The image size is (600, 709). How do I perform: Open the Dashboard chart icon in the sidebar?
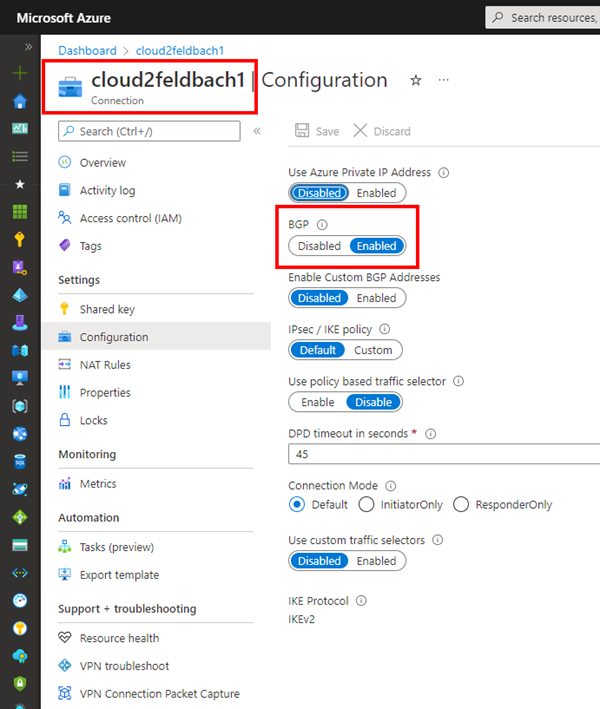(20, 128)
